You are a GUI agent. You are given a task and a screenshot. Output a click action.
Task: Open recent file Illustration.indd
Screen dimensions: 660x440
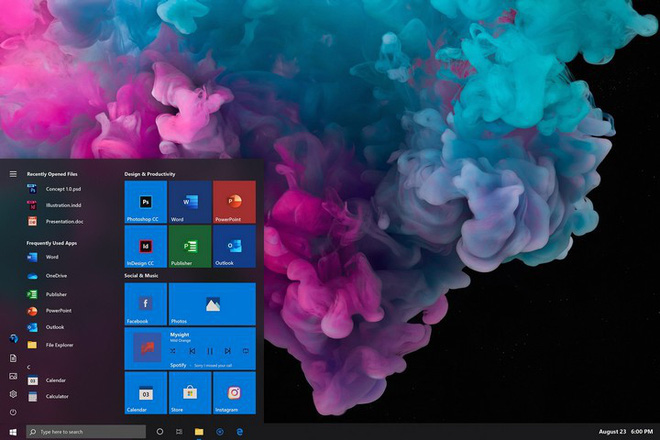click(55, 205)
